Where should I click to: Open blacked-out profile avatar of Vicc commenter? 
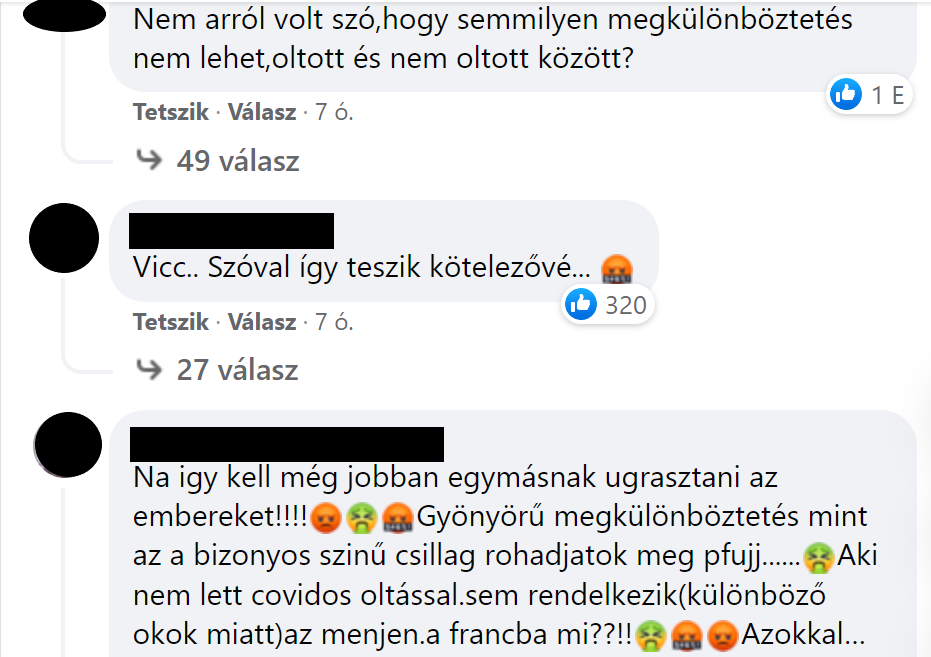point(64,238)
